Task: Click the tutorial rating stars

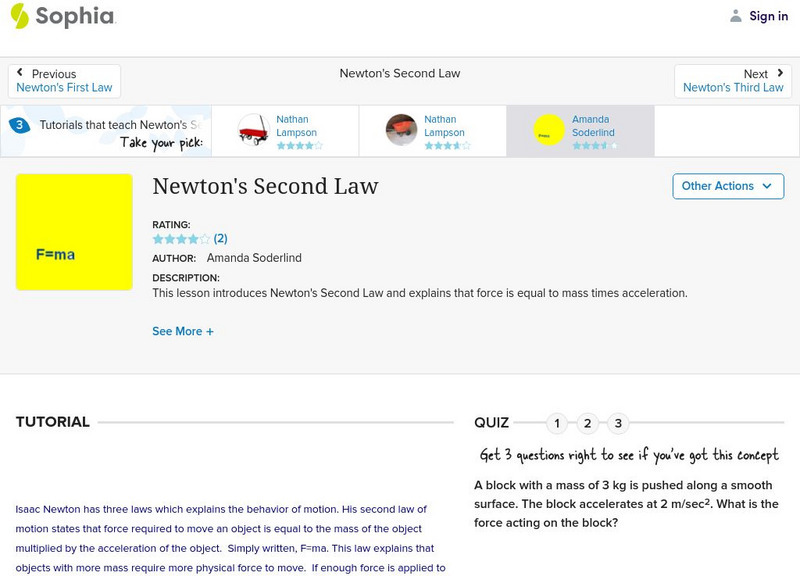Action: tap(181, 239)
